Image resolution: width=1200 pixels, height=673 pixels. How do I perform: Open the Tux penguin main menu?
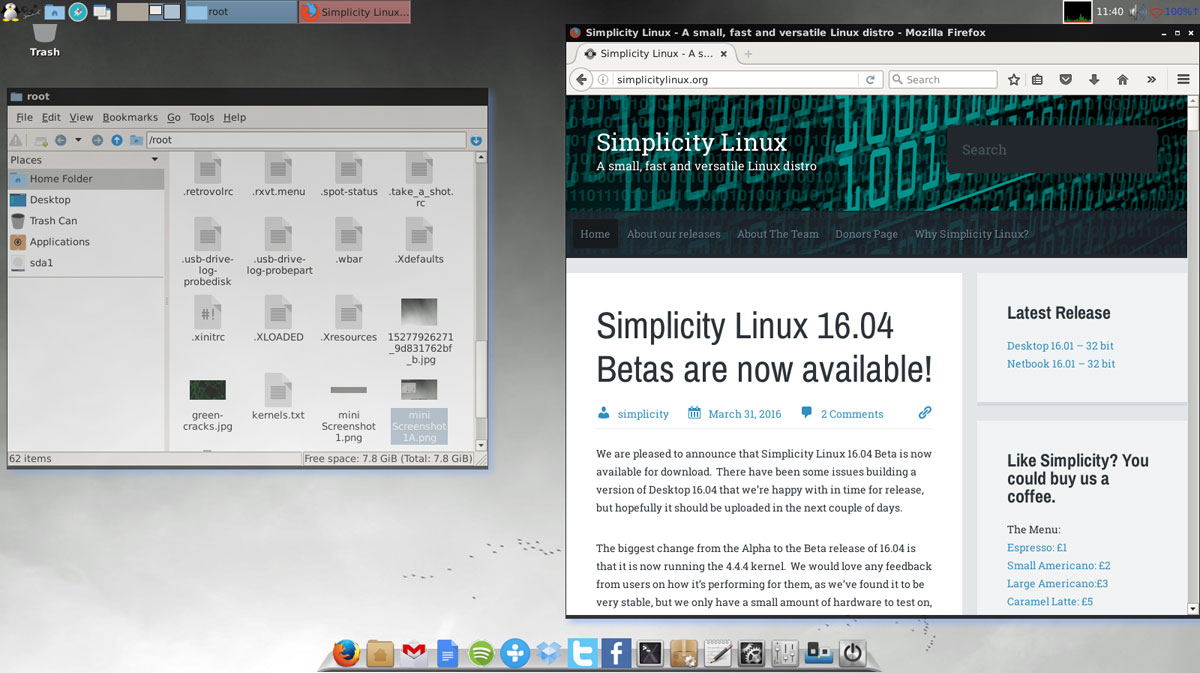coord(9,12)
